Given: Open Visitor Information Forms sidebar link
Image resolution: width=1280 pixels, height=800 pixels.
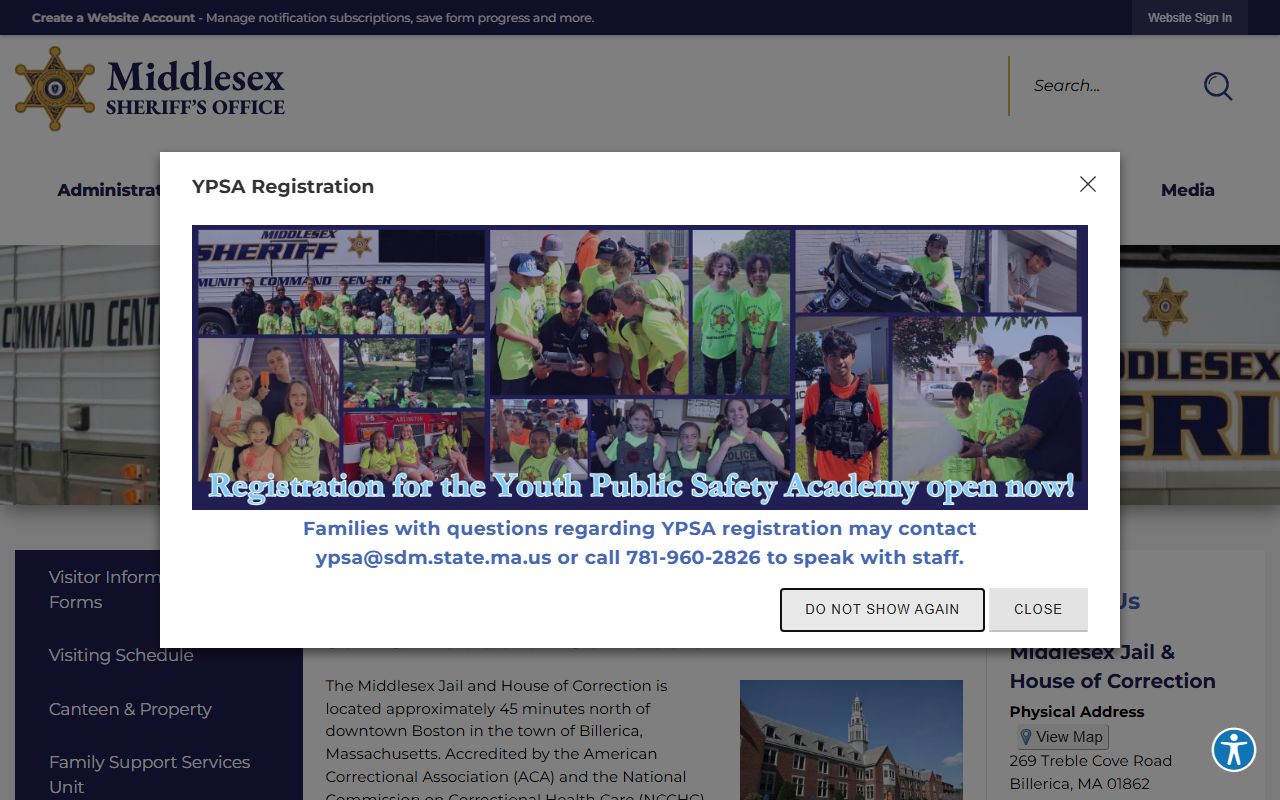Looking at the screenshot, I should (103, 590).
